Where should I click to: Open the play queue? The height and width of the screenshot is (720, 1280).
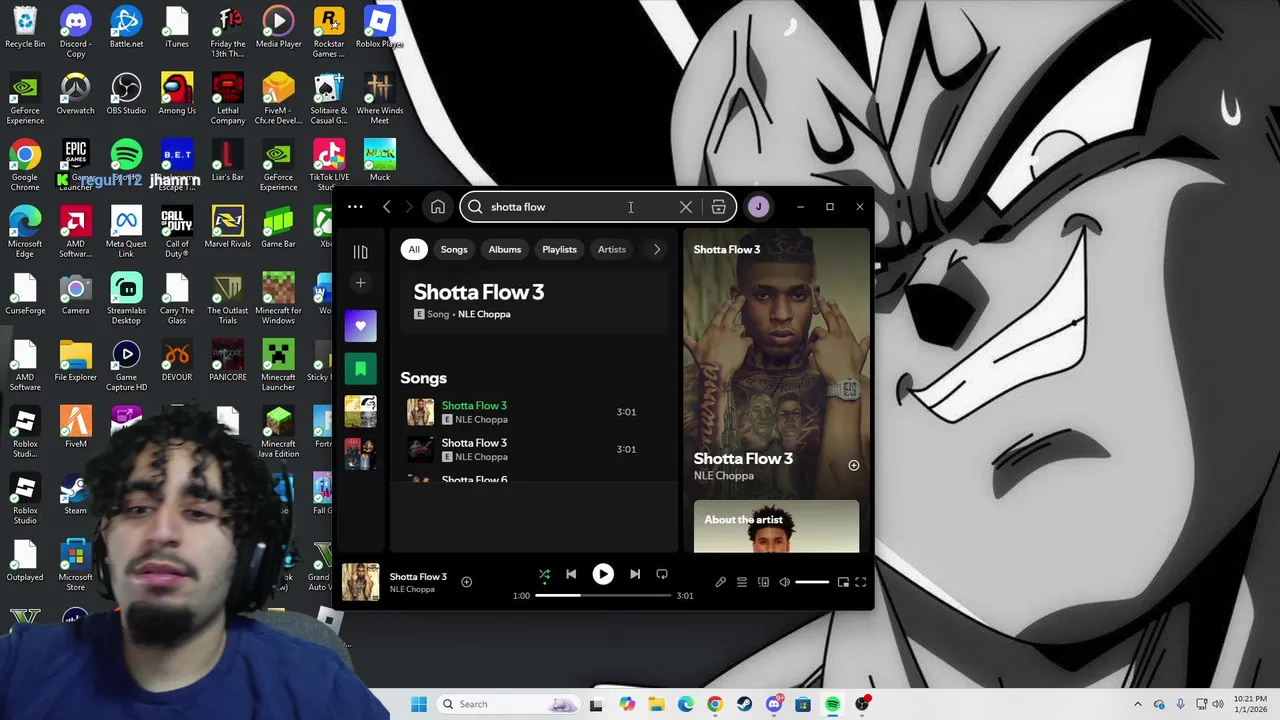(x=742, y=582)
